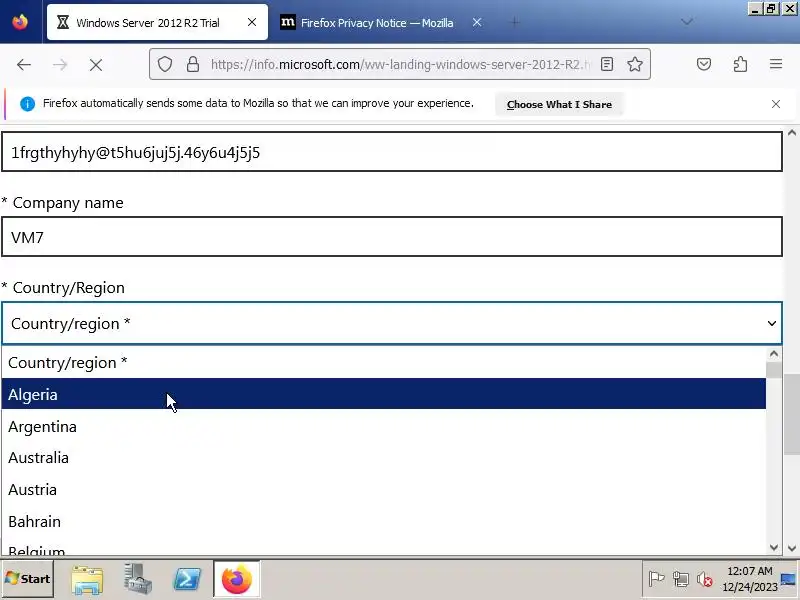The width and height of the screenshot is (800, 600).
Task: Bookmark this page with the star
Action: pos(635,64)
